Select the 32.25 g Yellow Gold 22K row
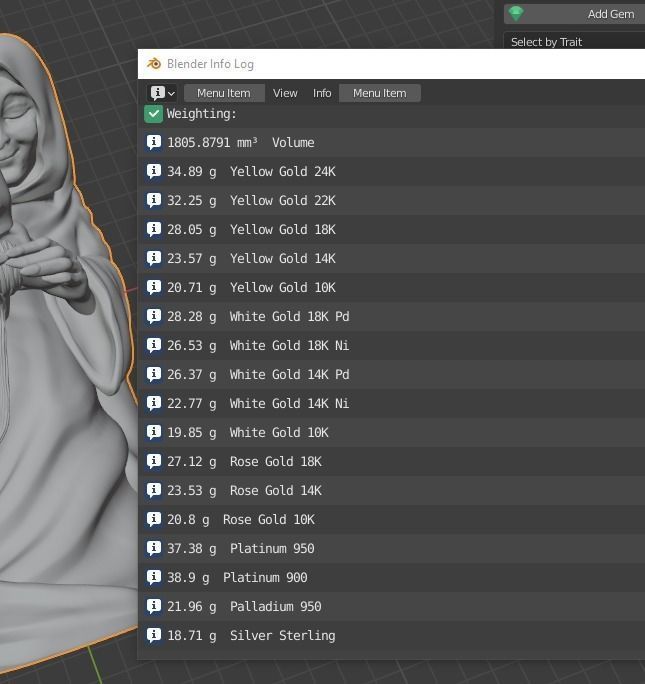Image resolution: width=645 pixels, height=684 pixels. [x=391, y=201]
